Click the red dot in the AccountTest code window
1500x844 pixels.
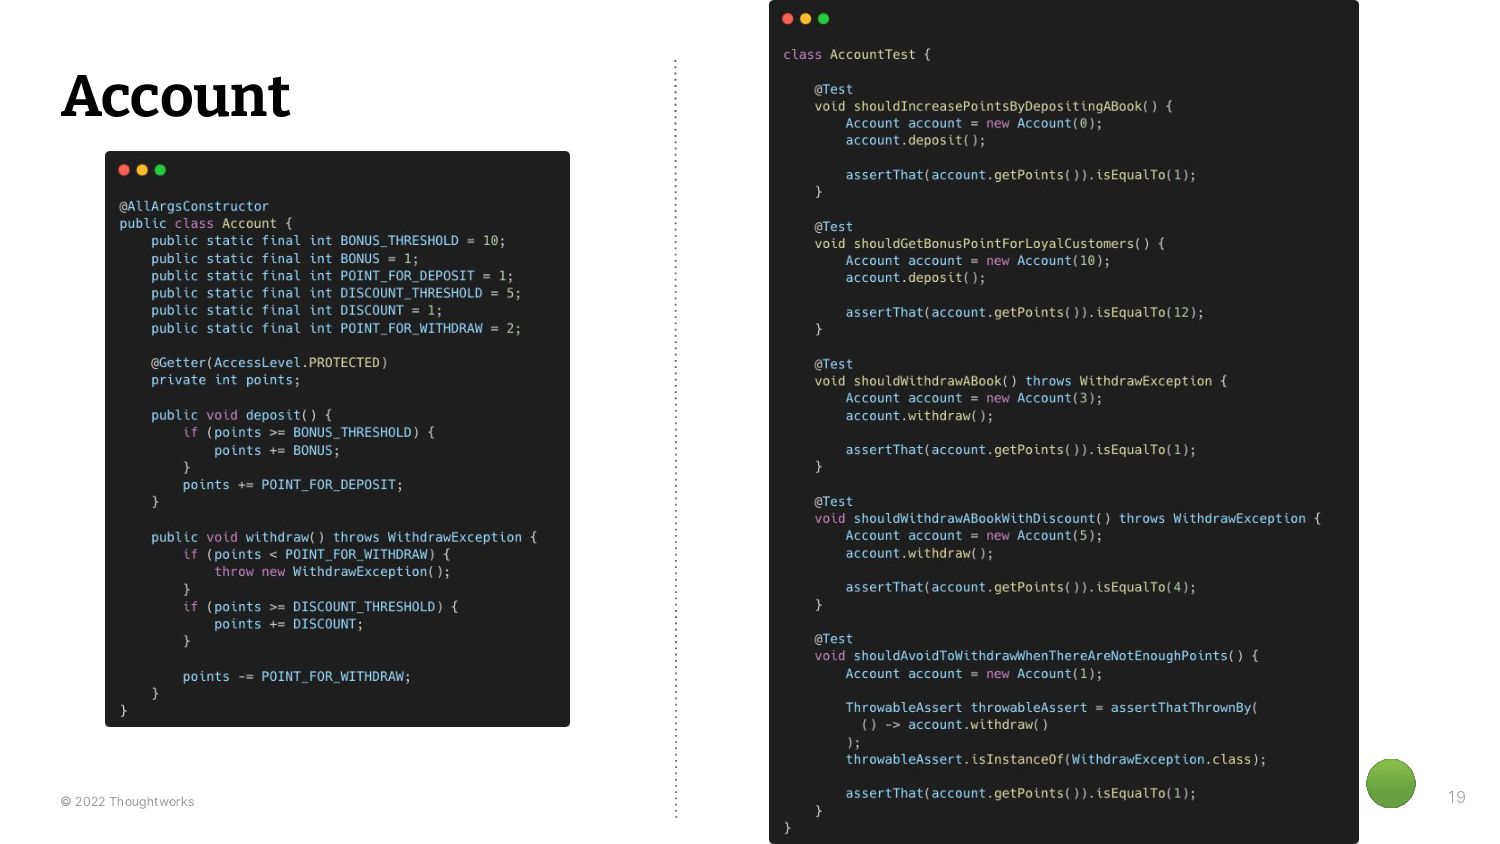click(788, 19)
